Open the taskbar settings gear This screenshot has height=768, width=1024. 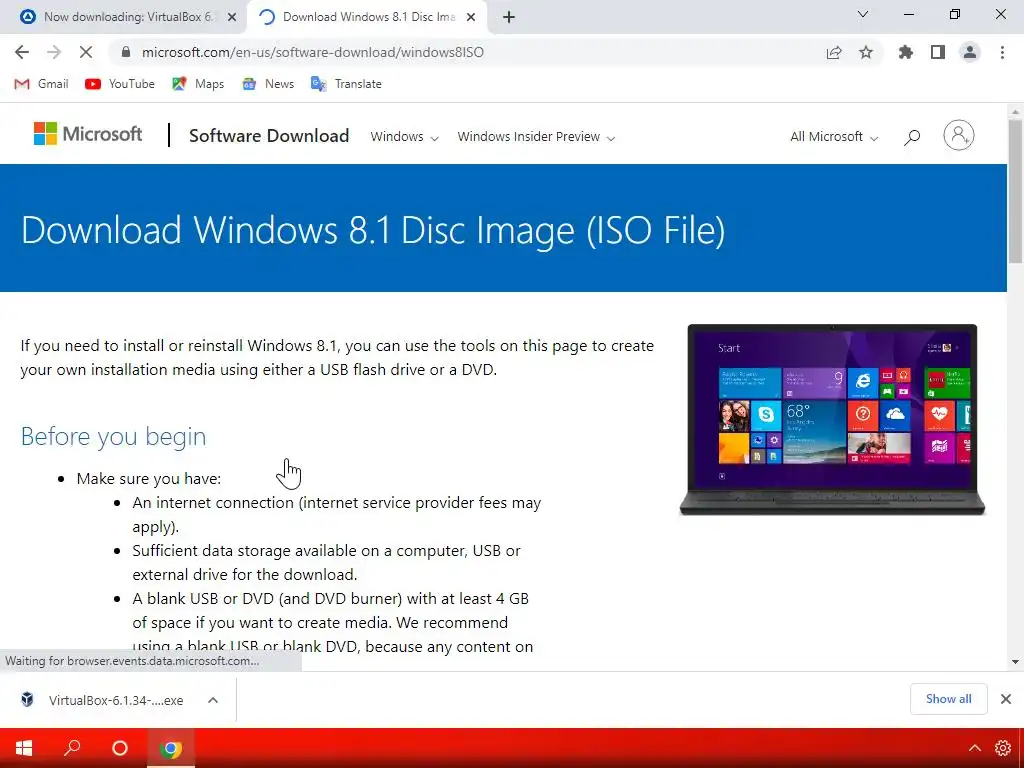[x=1002, y=748]
